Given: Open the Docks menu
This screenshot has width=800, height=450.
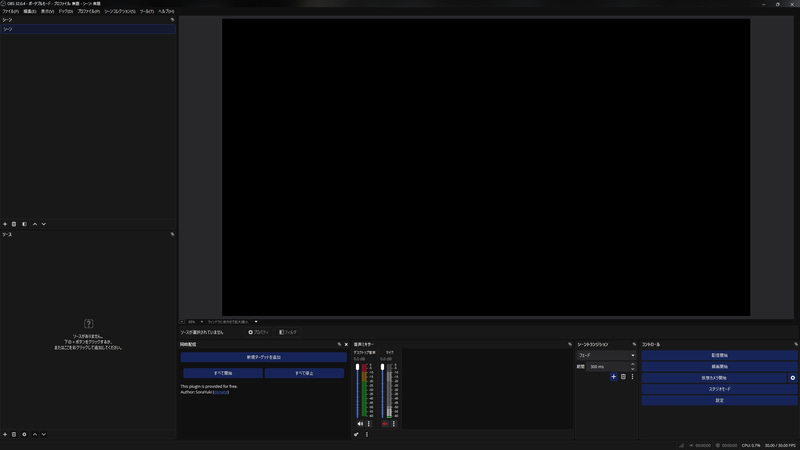Looking at the screenshot, I should click(x=65, y=11).
